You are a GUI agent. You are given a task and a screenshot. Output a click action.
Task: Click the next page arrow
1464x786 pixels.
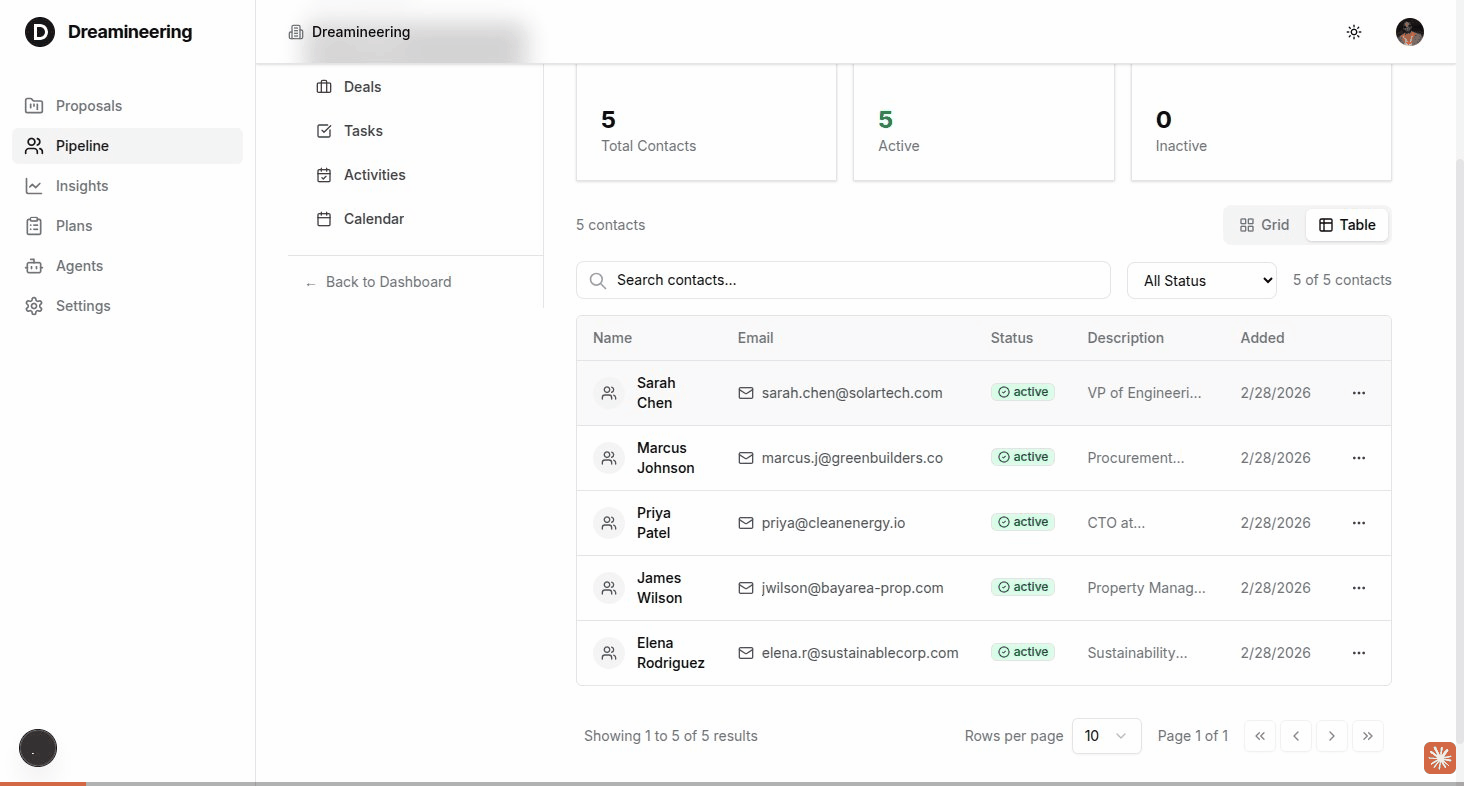[x=1331, y=736]
